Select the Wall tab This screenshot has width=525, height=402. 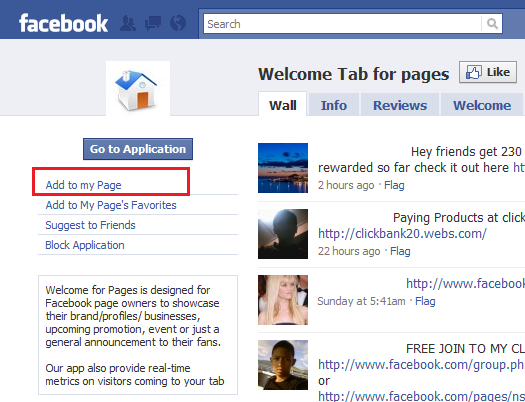[283, 105]
